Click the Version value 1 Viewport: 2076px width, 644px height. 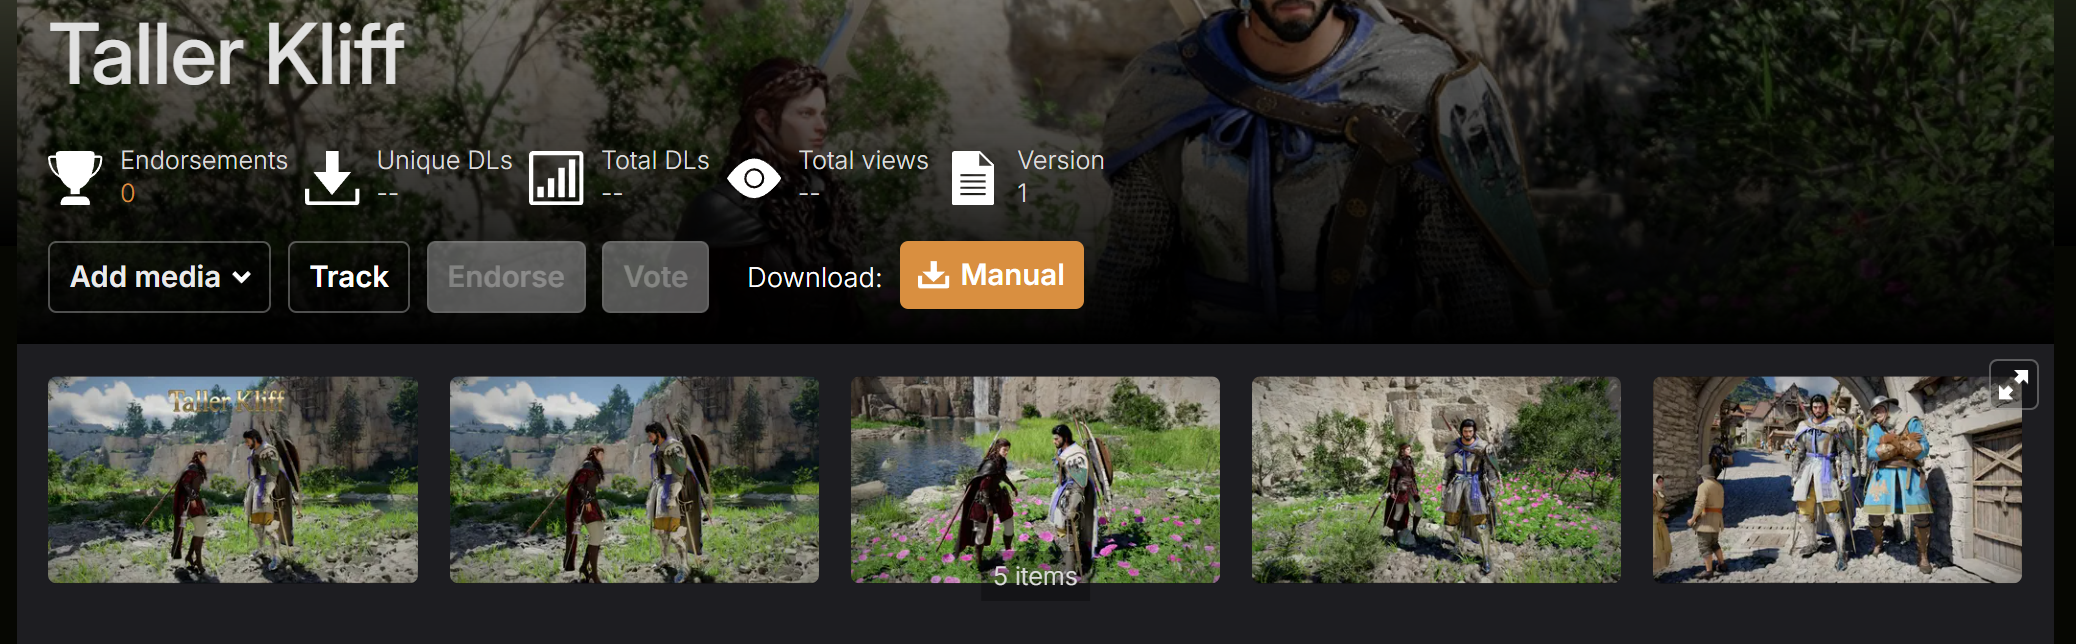click(x=1023, y=193)
